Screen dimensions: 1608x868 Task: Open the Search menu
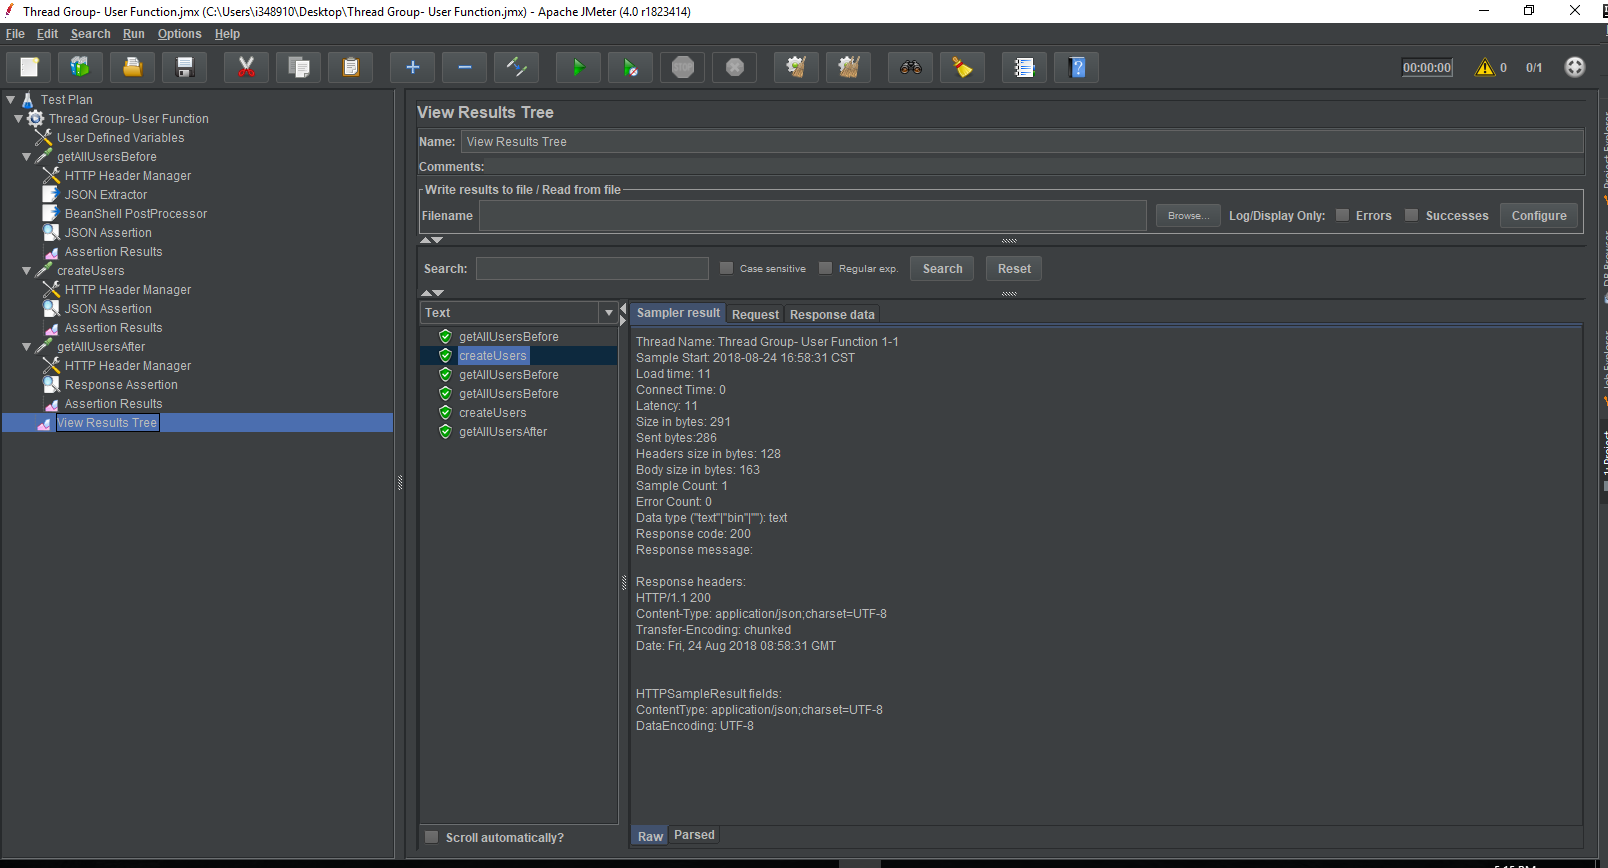pos(90,34)
